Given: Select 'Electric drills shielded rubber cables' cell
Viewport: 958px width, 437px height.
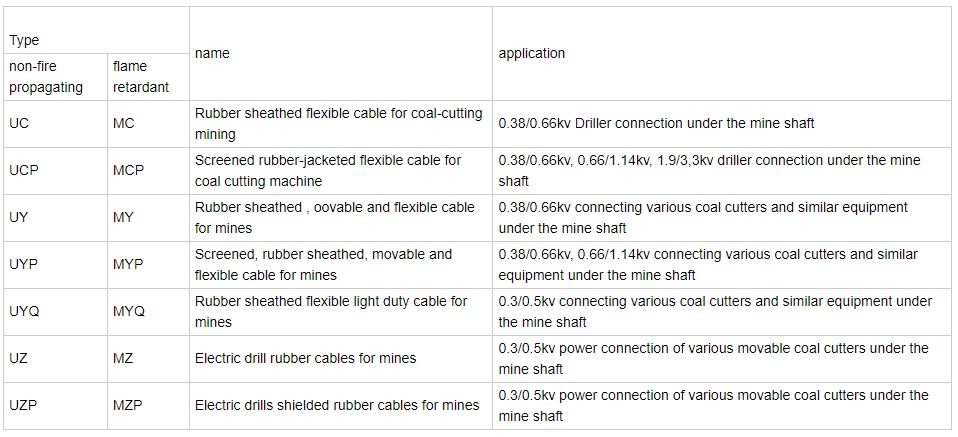Looking at the screenshot, I should tap(341, 406).
